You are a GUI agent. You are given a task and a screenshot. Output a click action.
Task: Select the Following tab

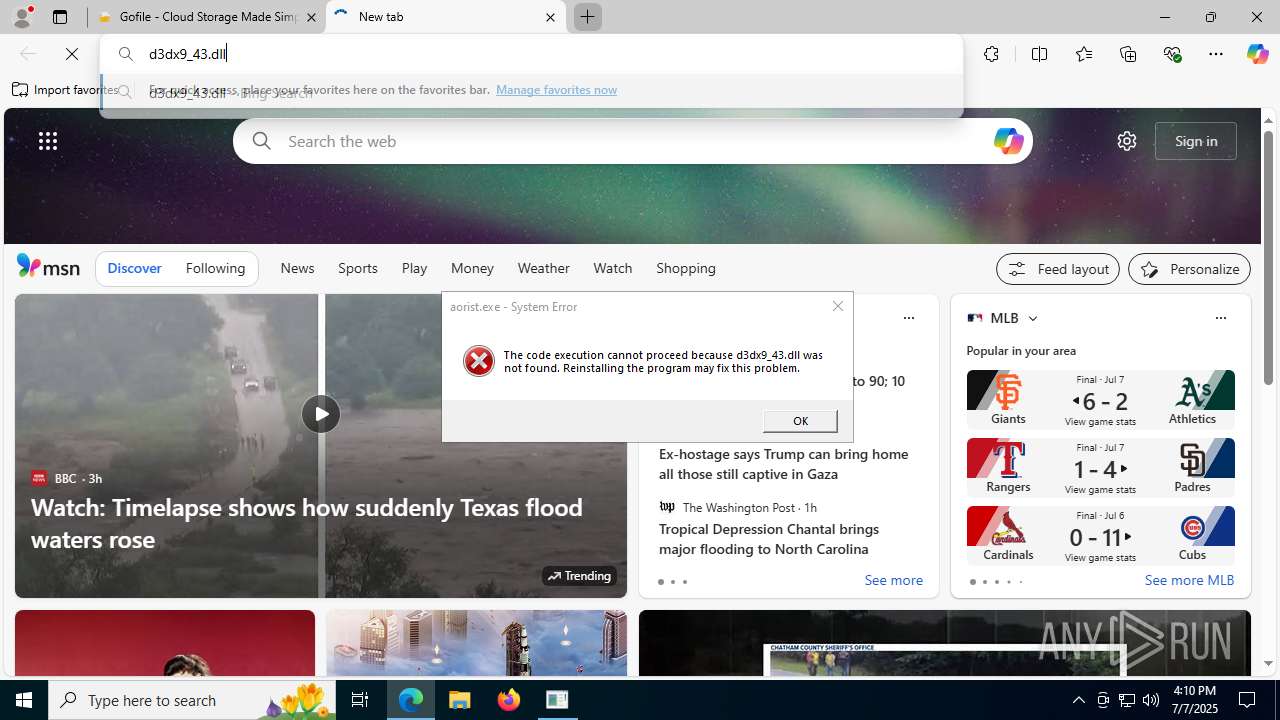tap(215, 268)
